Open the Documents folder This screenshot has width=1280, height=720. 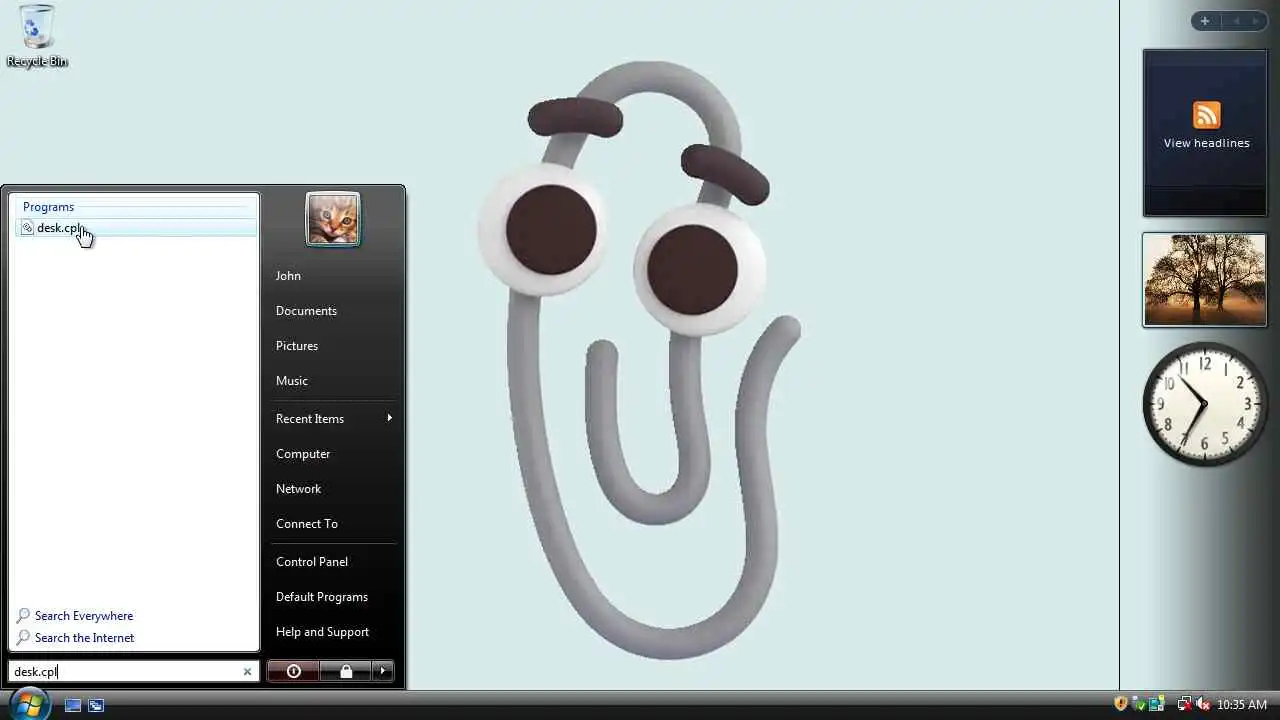click(306, 311)
